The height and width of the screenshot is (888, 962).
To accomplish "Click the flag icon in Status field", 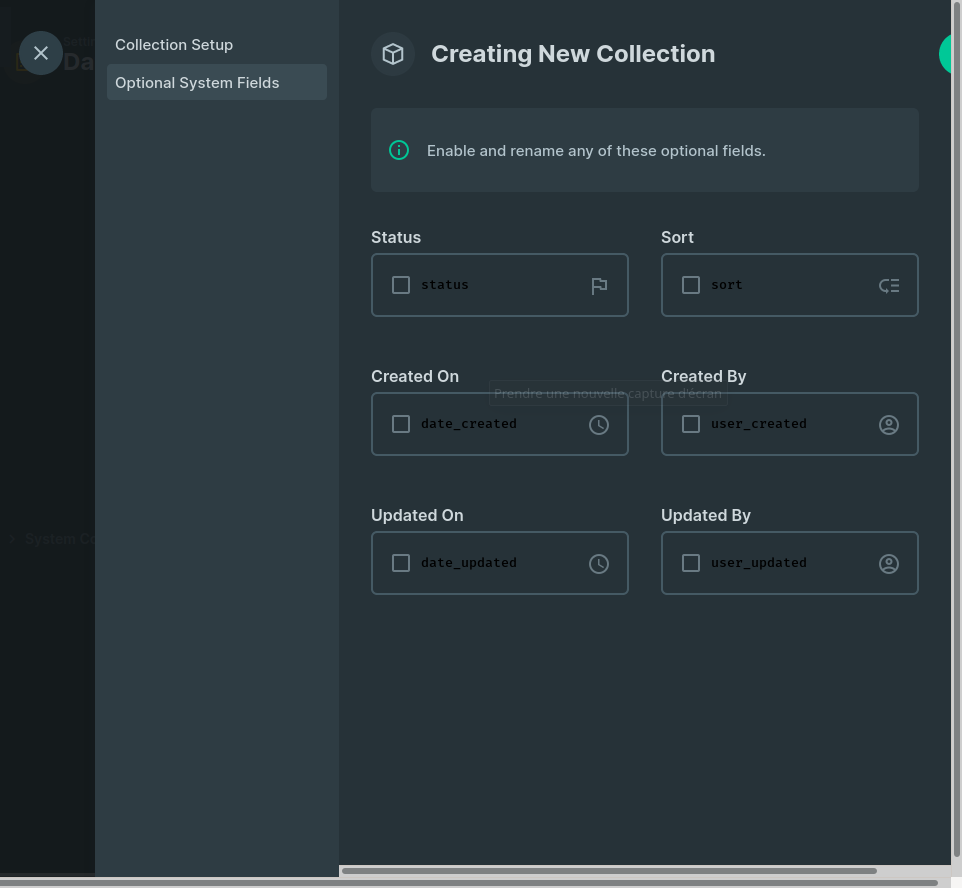I will pos(599,286).
